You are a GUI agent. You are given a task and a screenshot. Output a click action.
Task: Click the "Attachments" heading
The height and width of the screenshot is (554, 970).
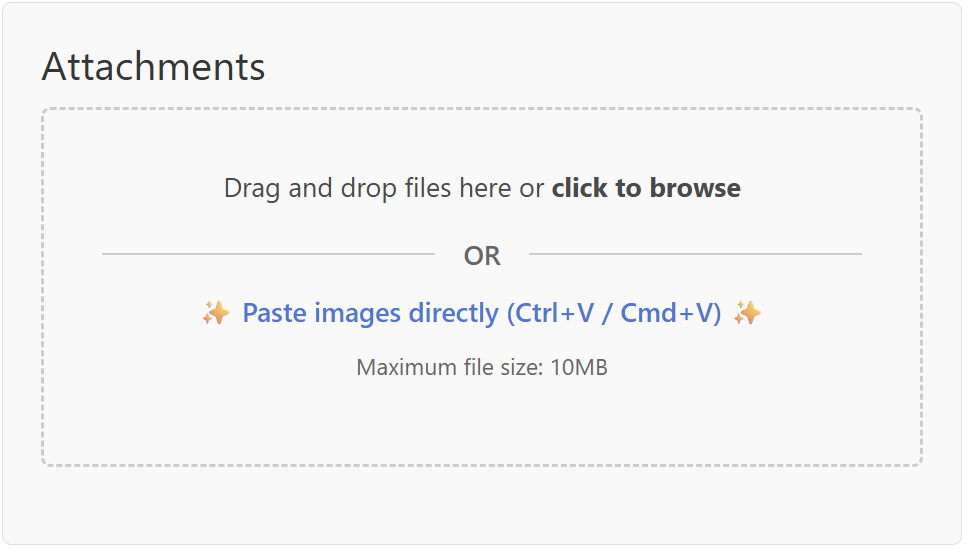(x=153, y=67)
